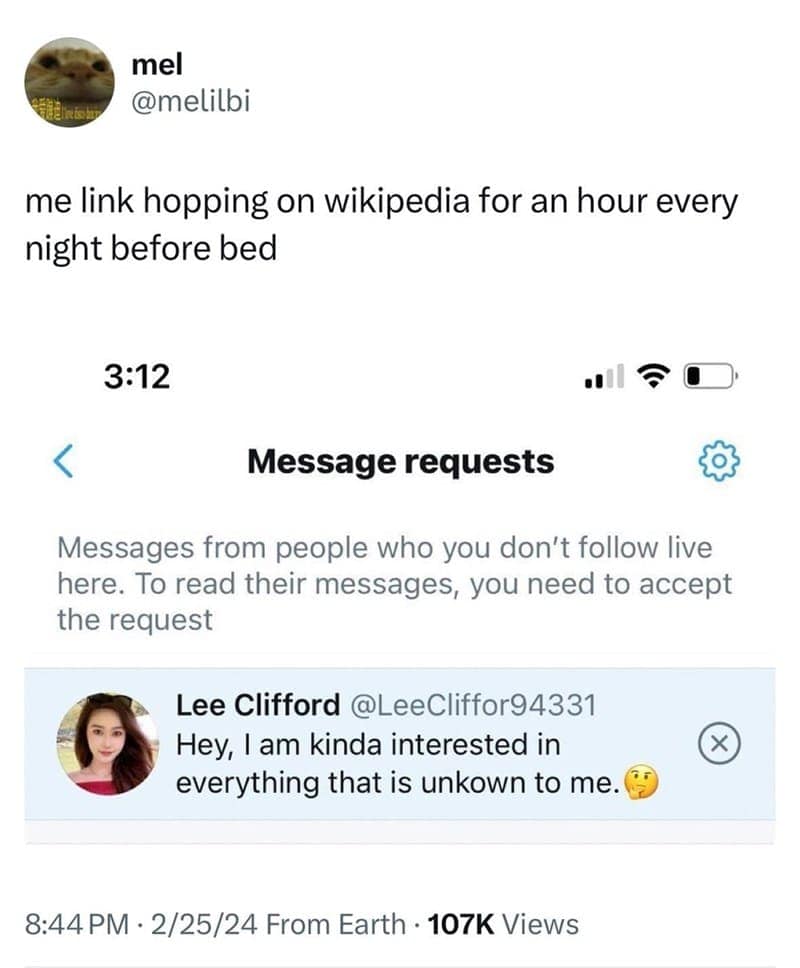Screen dimensions: 800x968
Task: Select the @LeeCliffor94331 handle
Action: coord(472,705)
